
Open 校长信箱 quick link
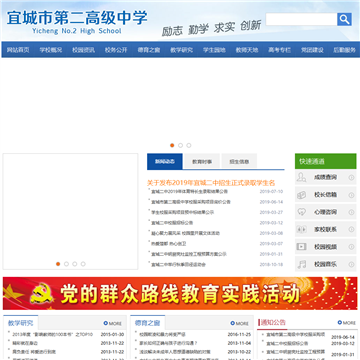click(326, 195)
